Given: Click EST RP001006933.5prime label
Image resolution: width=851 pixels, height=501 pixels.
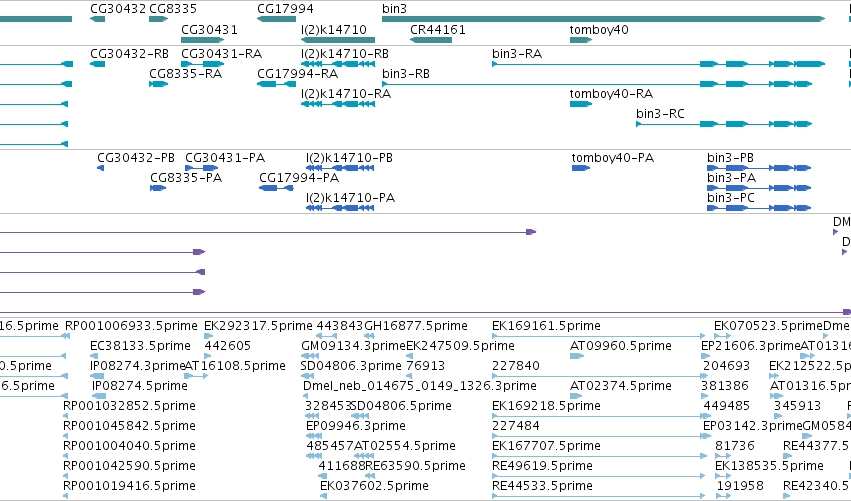Looking at the screenshot, I should [x=131, y=326].
